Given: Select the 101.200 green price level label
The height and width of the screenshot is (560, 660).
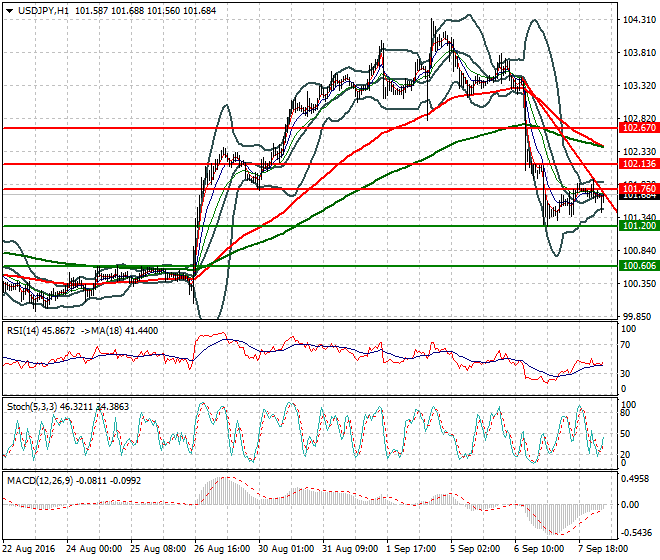Looking at the screenshot, I should click(639, 226).
